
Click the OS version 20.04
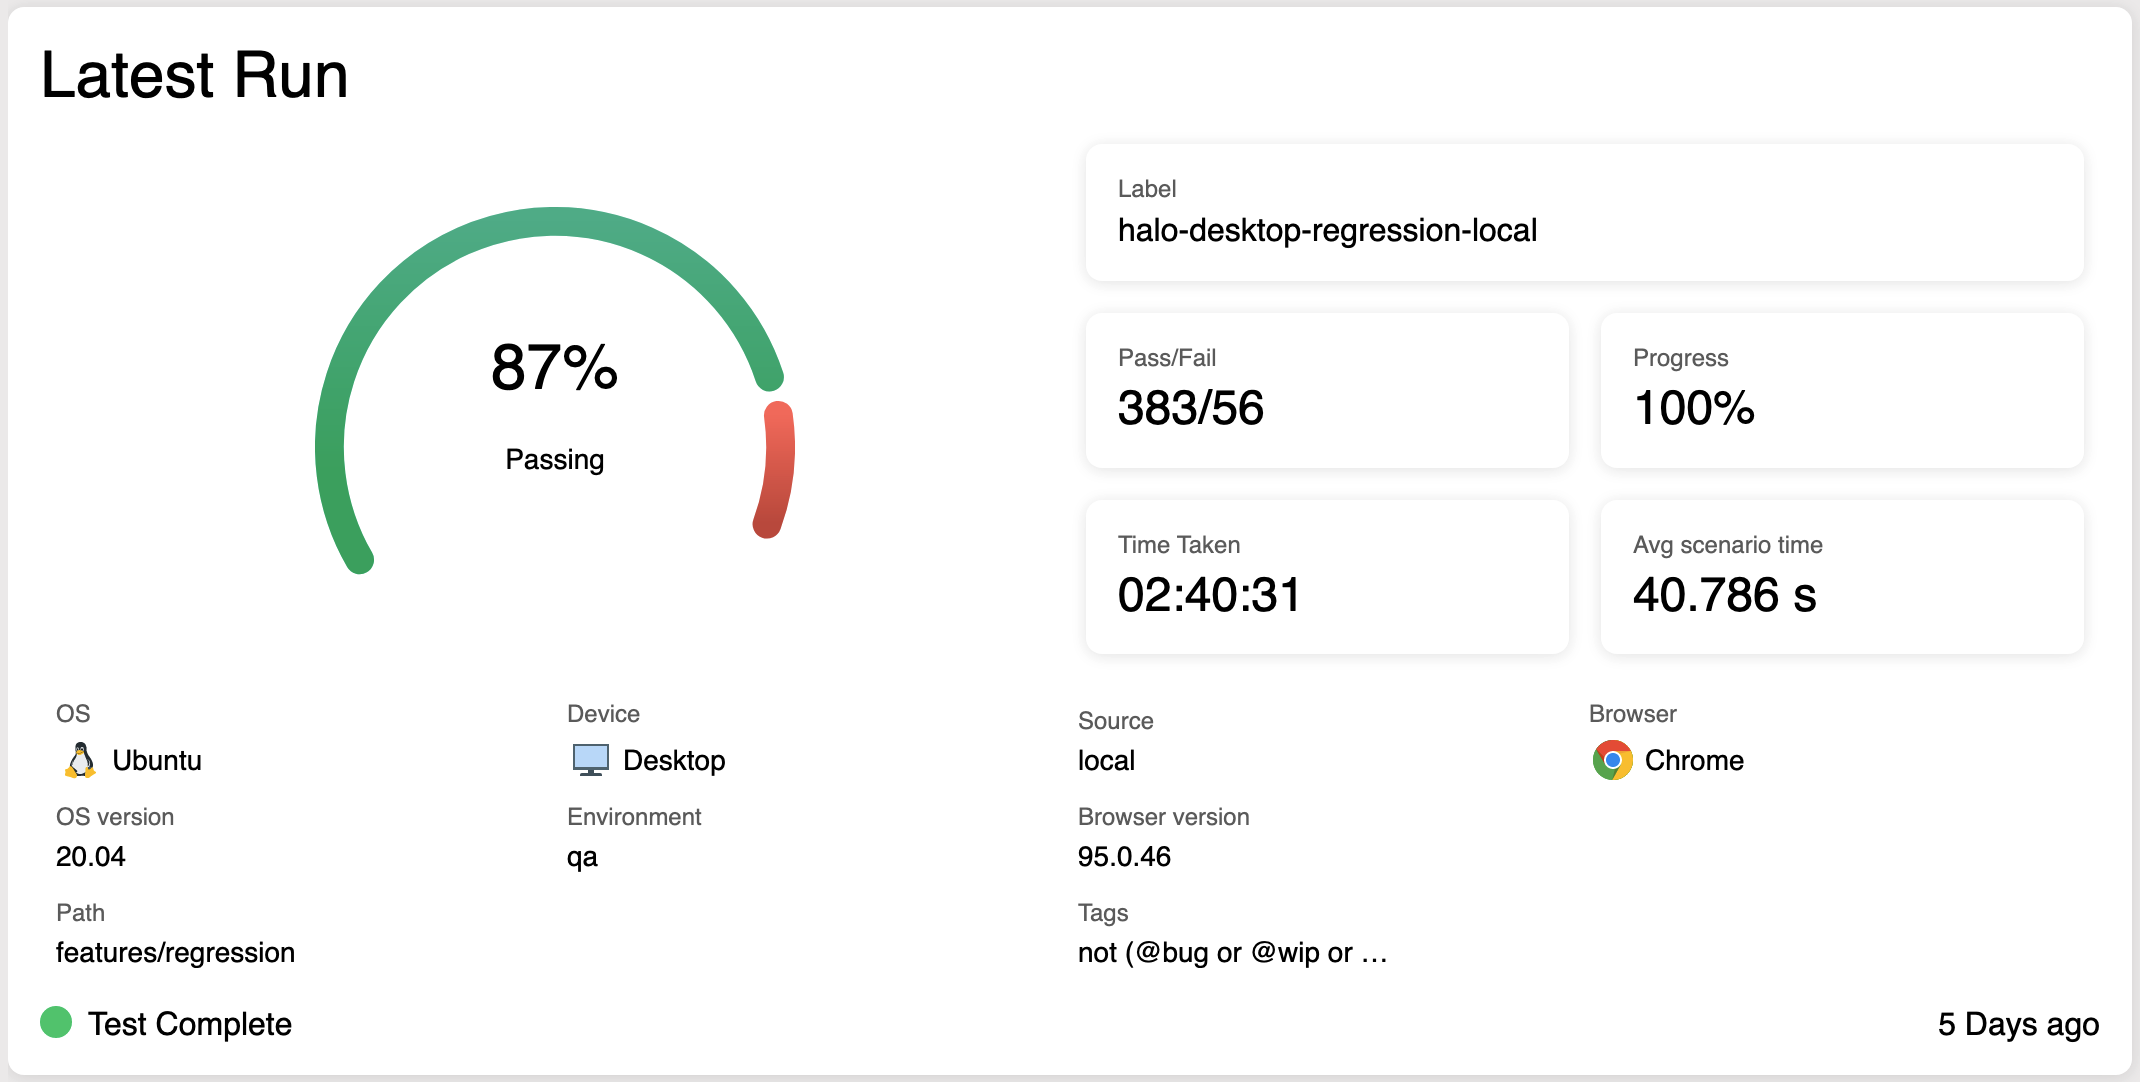91,857
